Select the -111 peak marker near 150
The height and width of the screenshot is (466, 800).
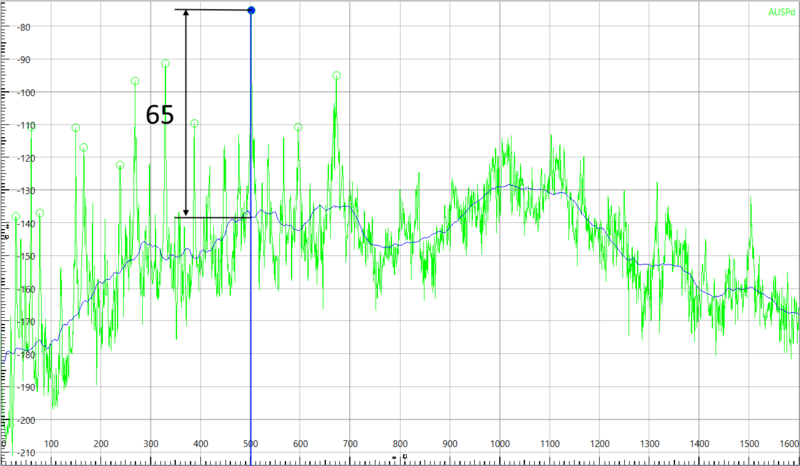point(76,128)
